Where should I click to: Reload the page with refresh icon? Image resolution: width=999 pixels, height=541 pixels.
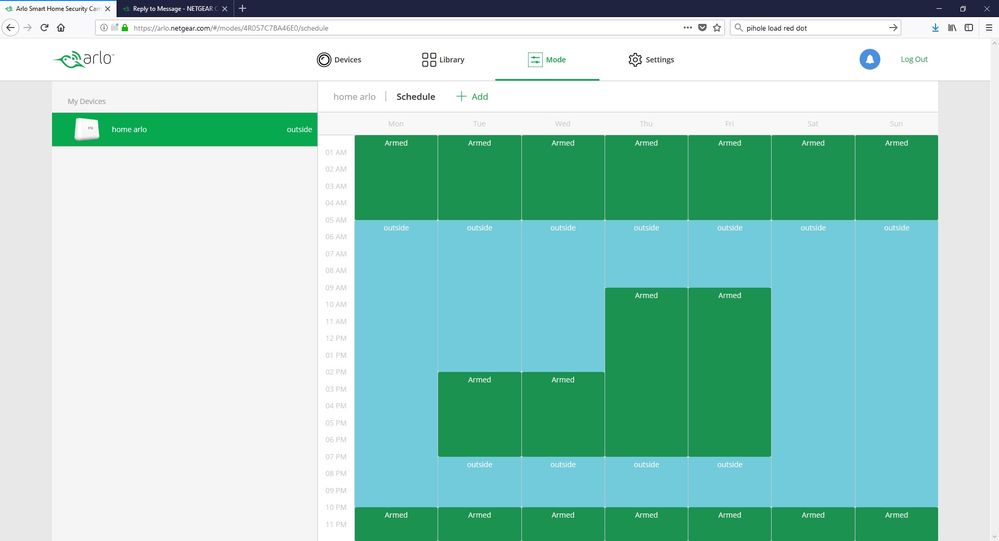[x=44, y=27]
